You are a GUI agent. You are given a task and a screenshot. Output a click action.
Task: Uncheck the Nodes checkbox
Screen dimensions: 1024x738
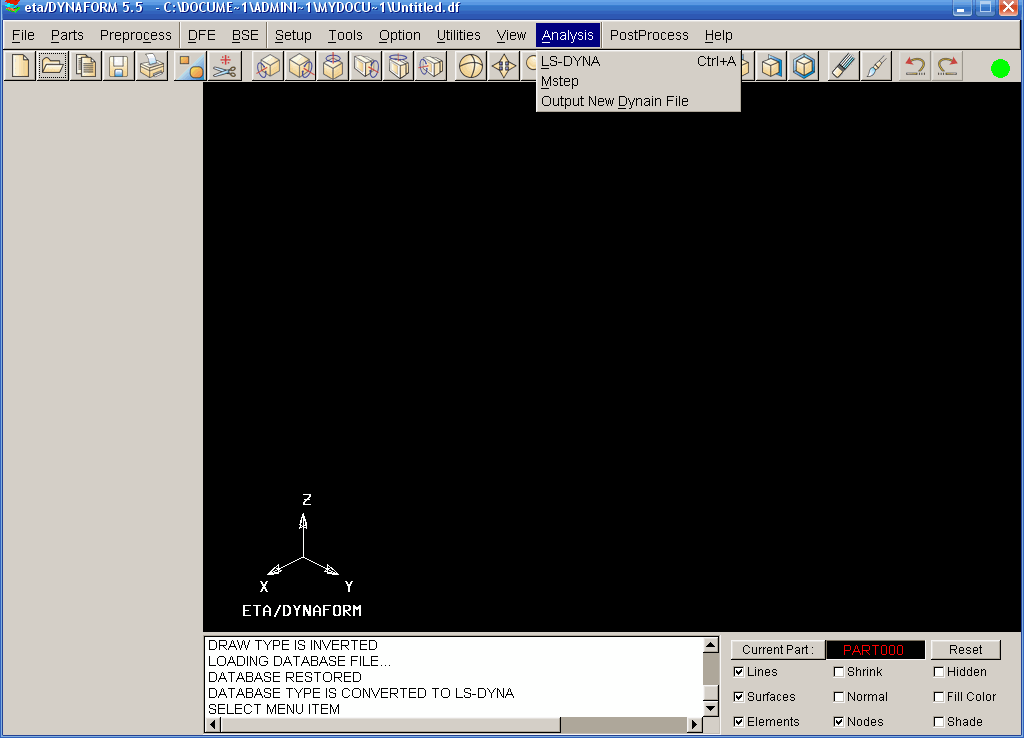click(839, 722)
